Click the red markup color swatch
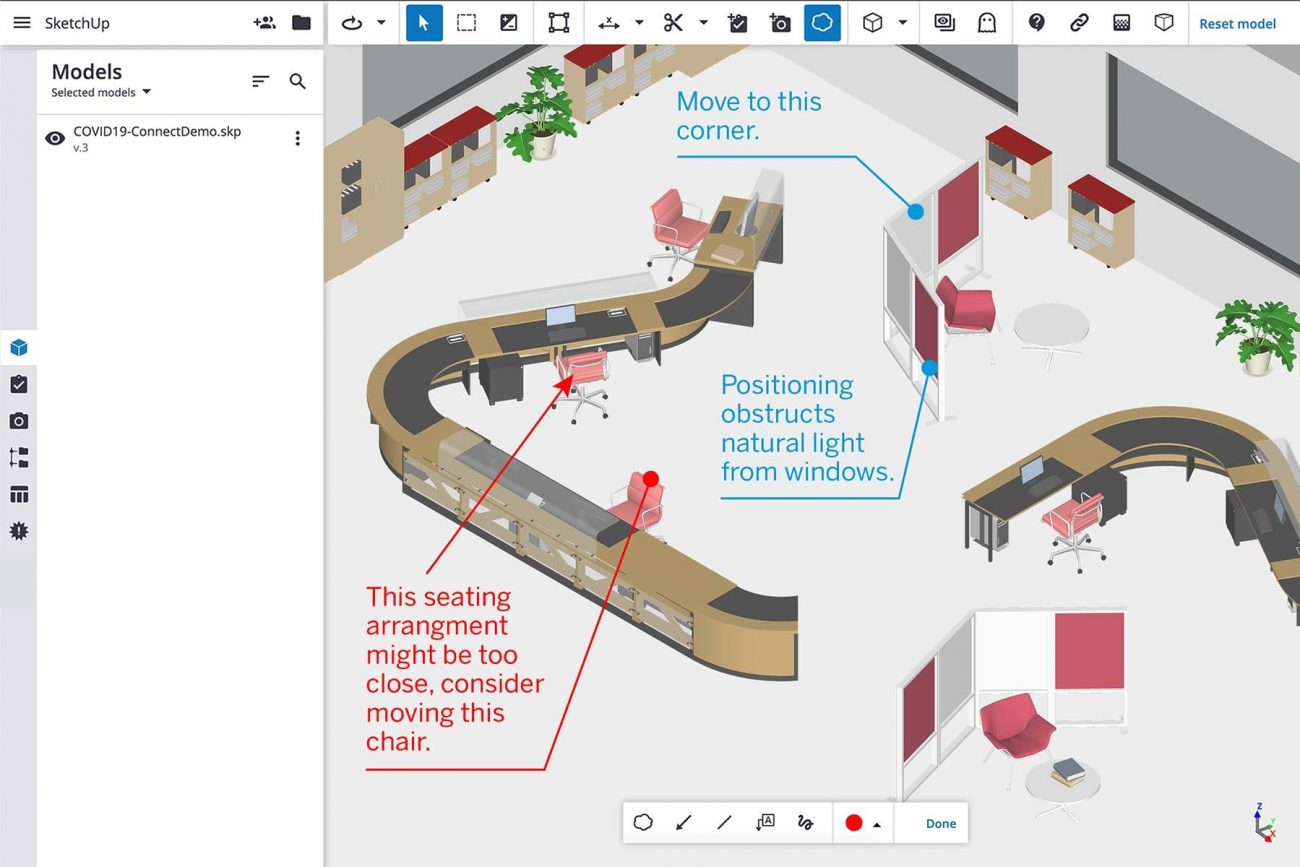The image size is (1300, 867). click(853, 823)
